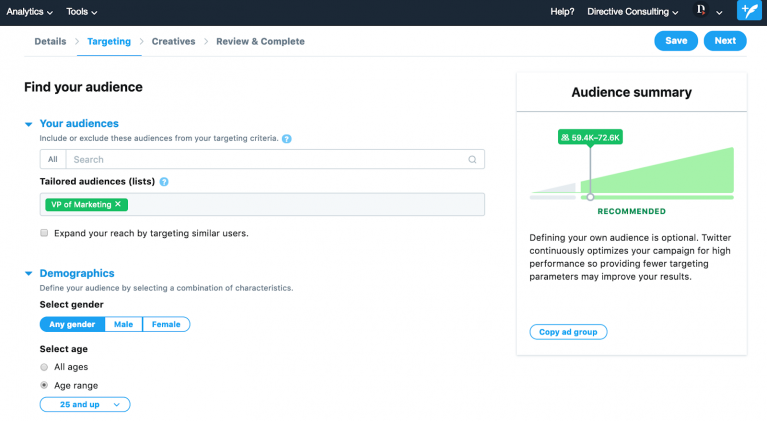Viewport: 767px width, 421px height.
Task: Open the 25 and up age dropdown
Action: 85,405
